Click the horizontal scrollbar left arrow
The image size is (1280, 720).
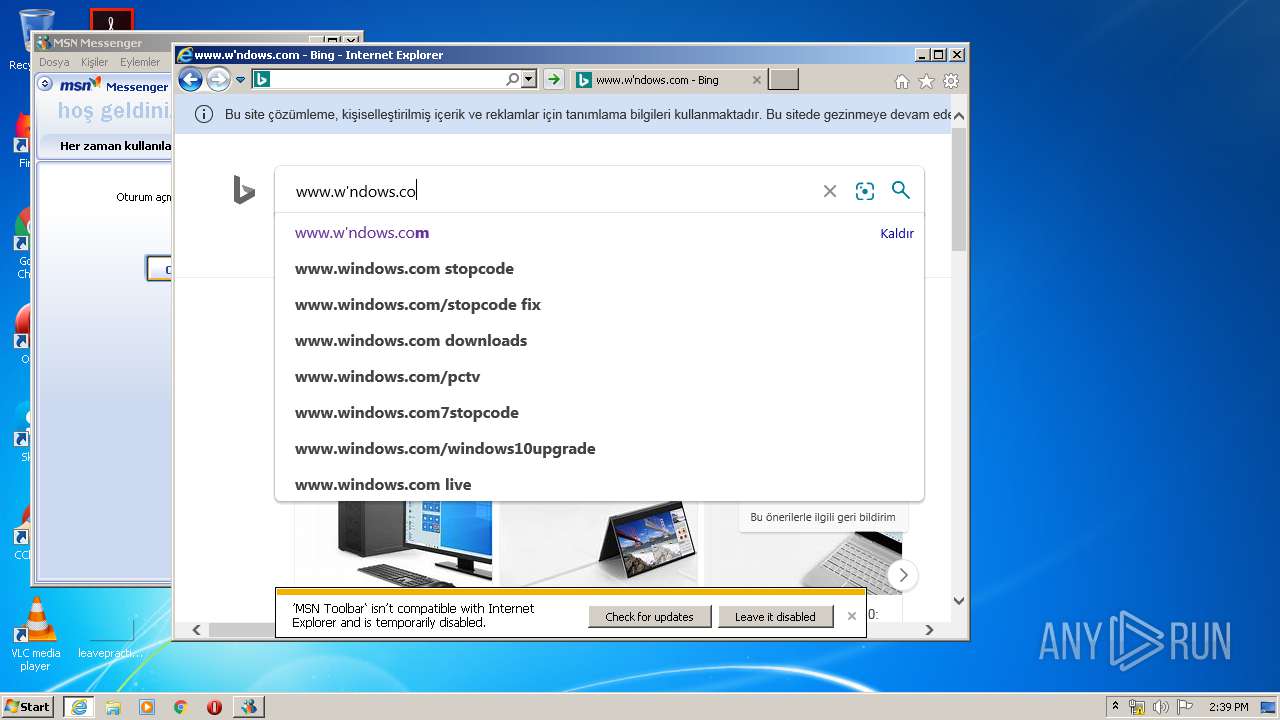(x=196, y=629)
